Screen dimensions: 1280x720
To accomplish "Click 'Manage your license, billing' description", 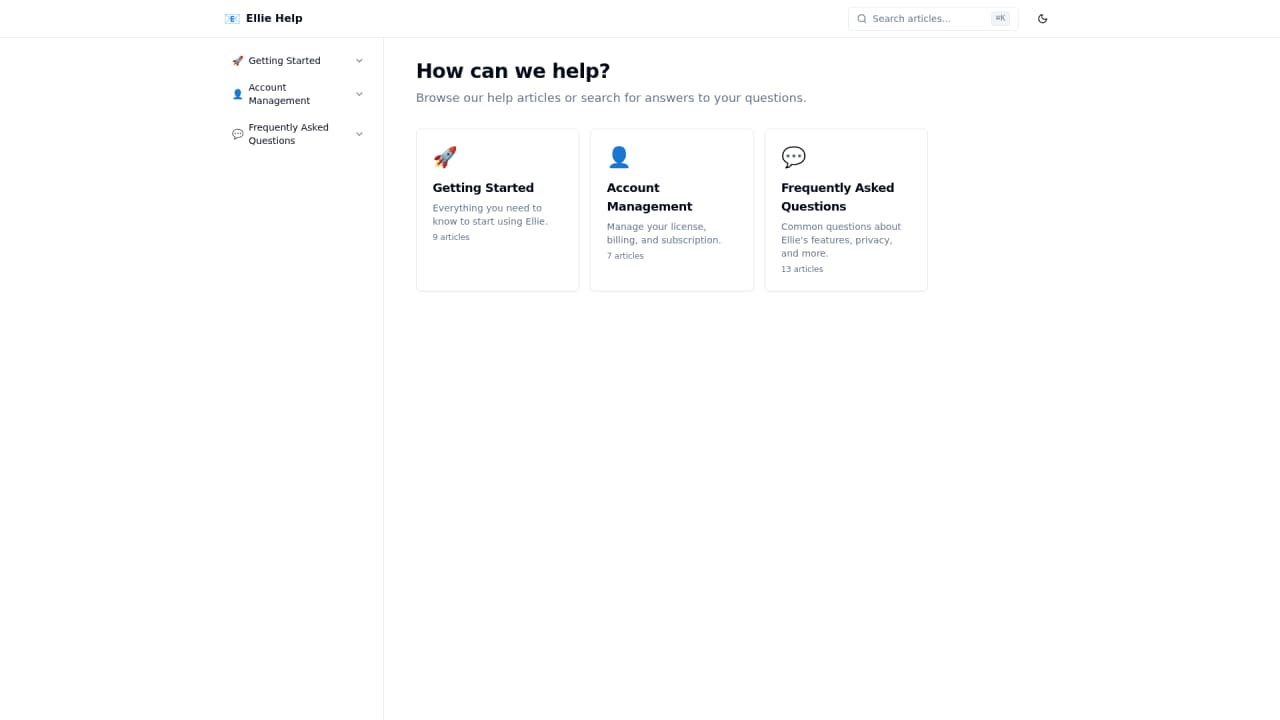I will (x=664, y=234).
